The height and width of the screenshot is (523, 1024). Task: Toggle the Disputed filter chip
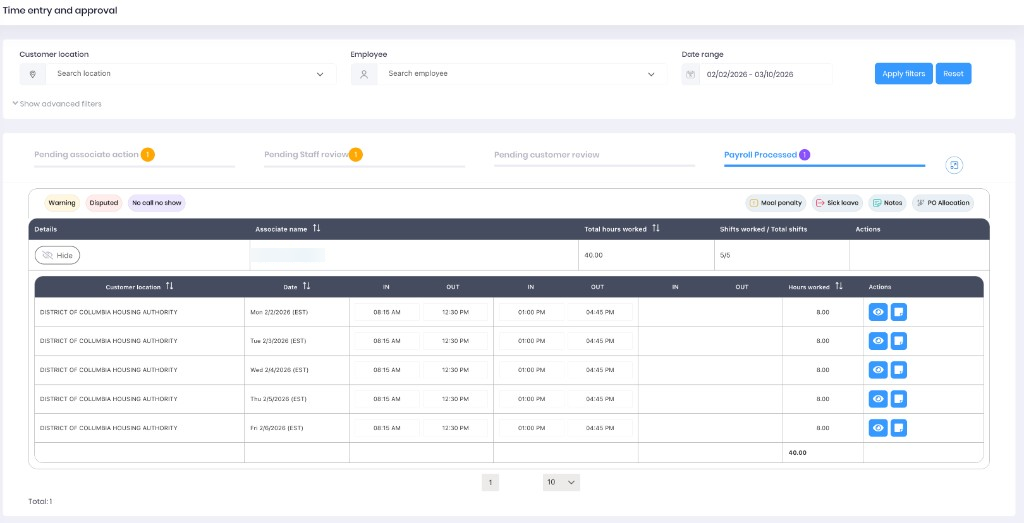[x=104, y=203]
